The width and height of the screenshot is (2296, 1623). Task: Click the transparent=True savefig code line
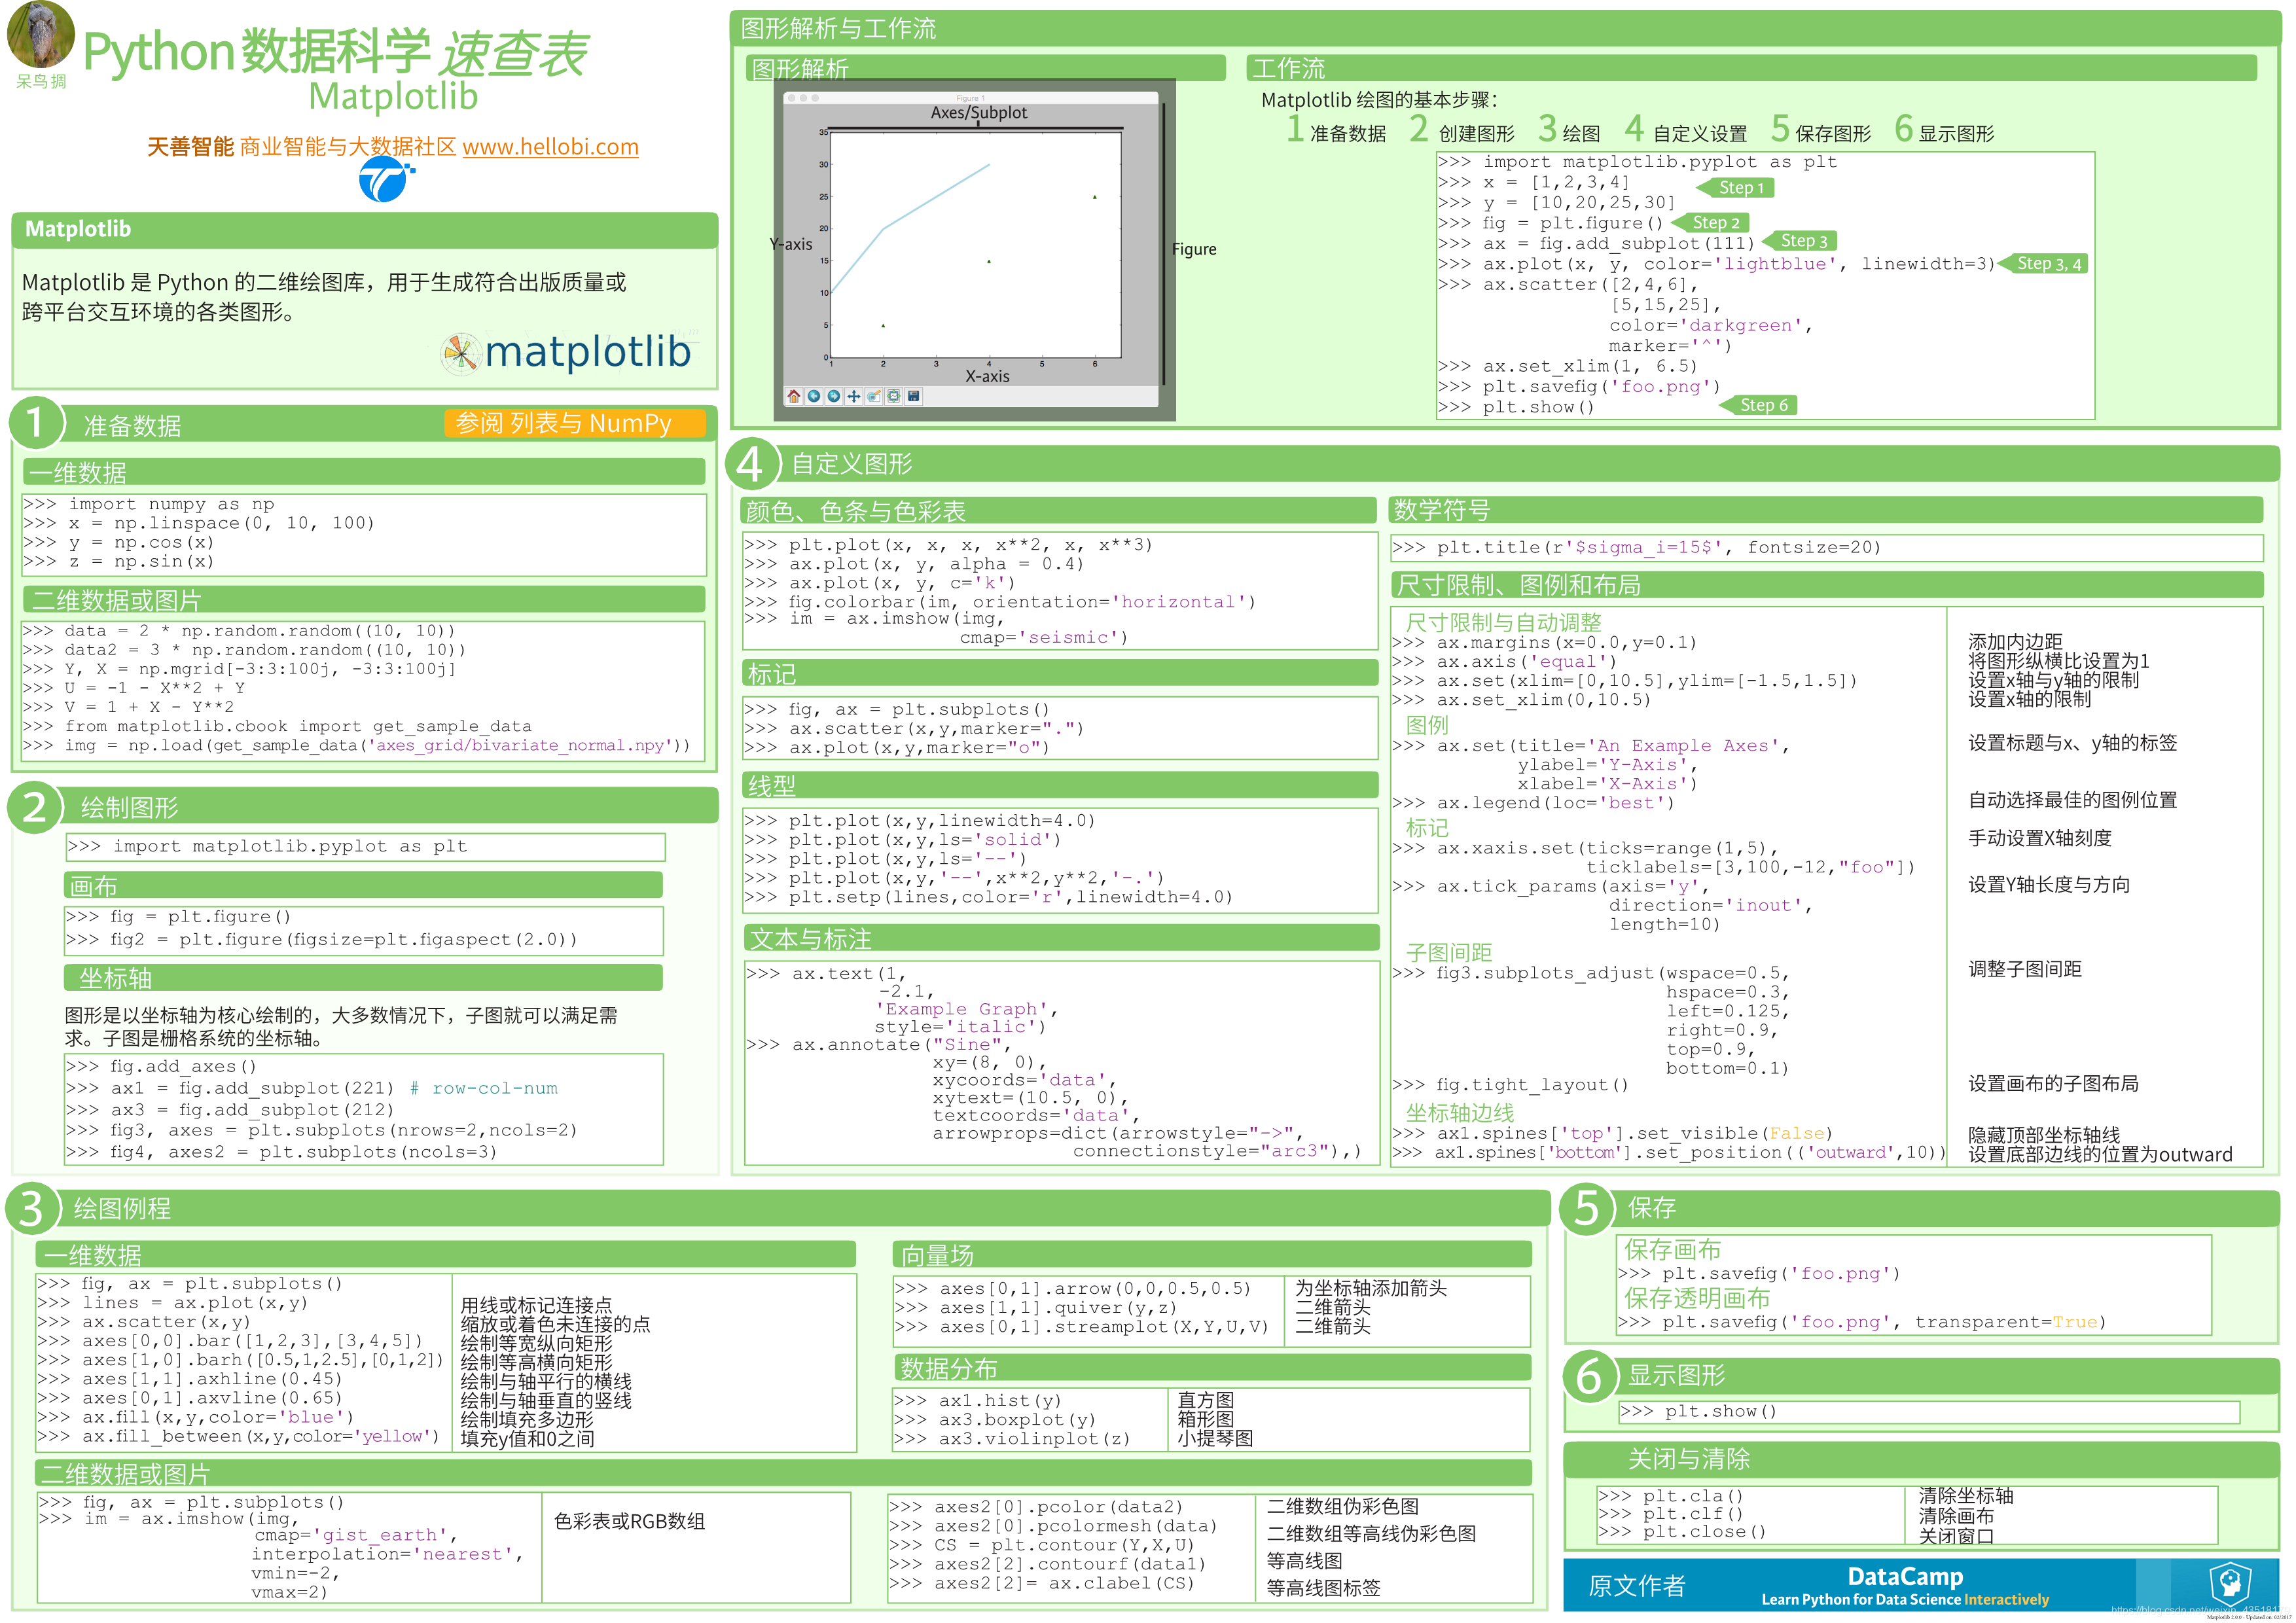1862,1322
